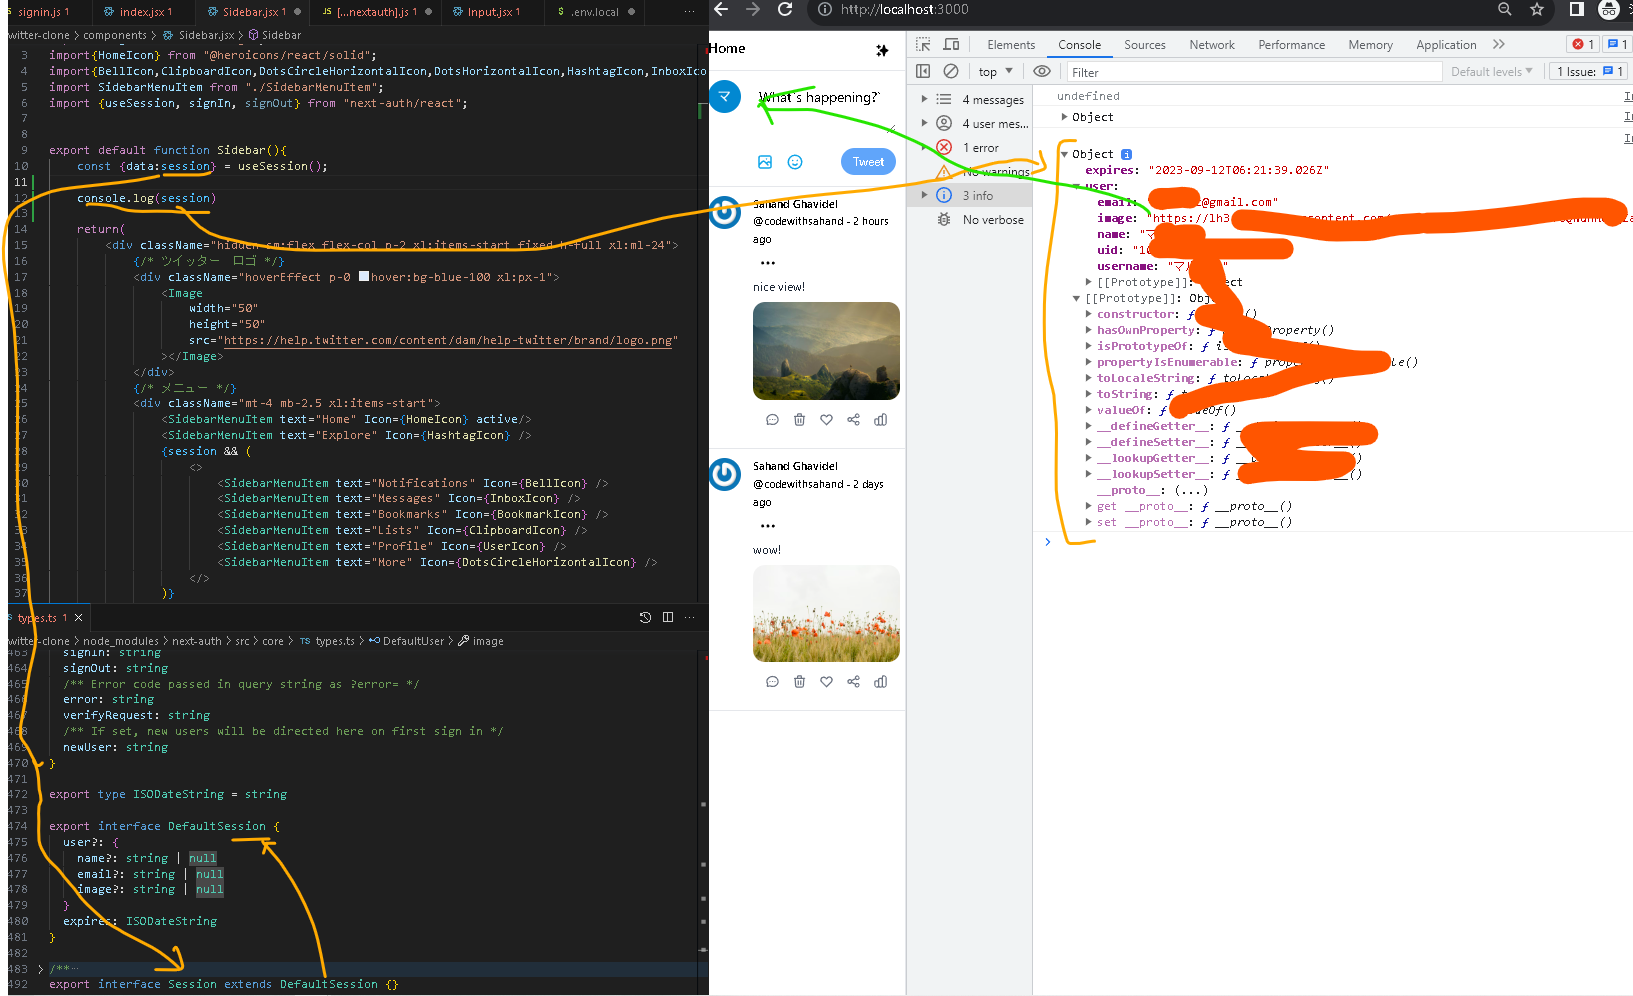Image resolution: width=1633 pixels, height=996 pixels.
Task: Open three-dots menu on the 'nice view!' post
Action: coord(768,263)
